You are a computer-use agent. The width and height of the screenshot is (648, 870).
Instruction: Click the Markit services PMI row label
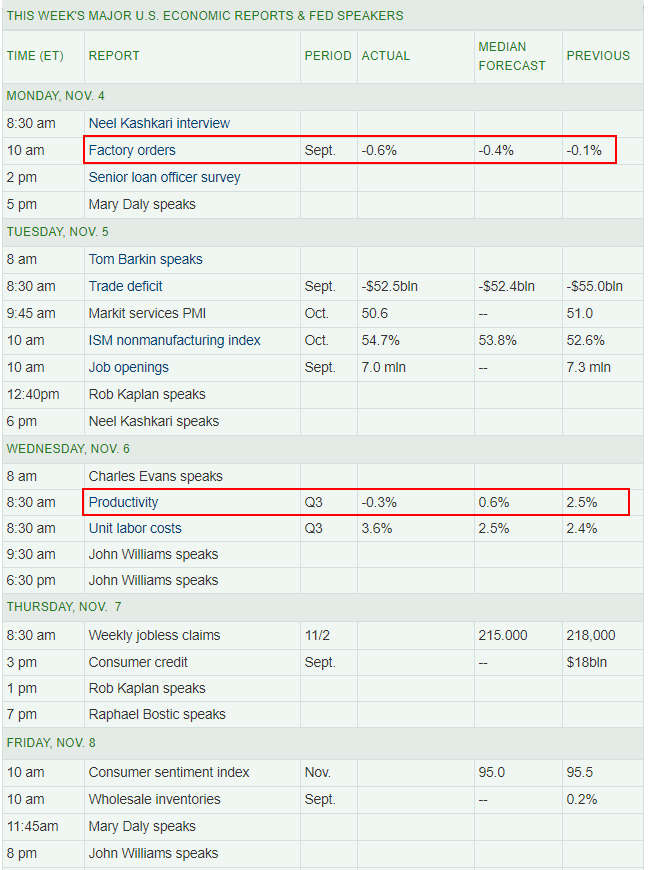point(147,313)
